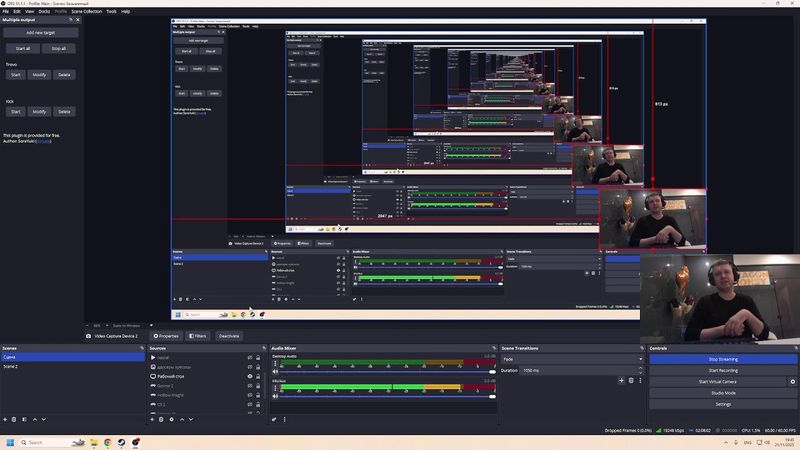Open Steam from the Windows taskbar

(122, 442)
